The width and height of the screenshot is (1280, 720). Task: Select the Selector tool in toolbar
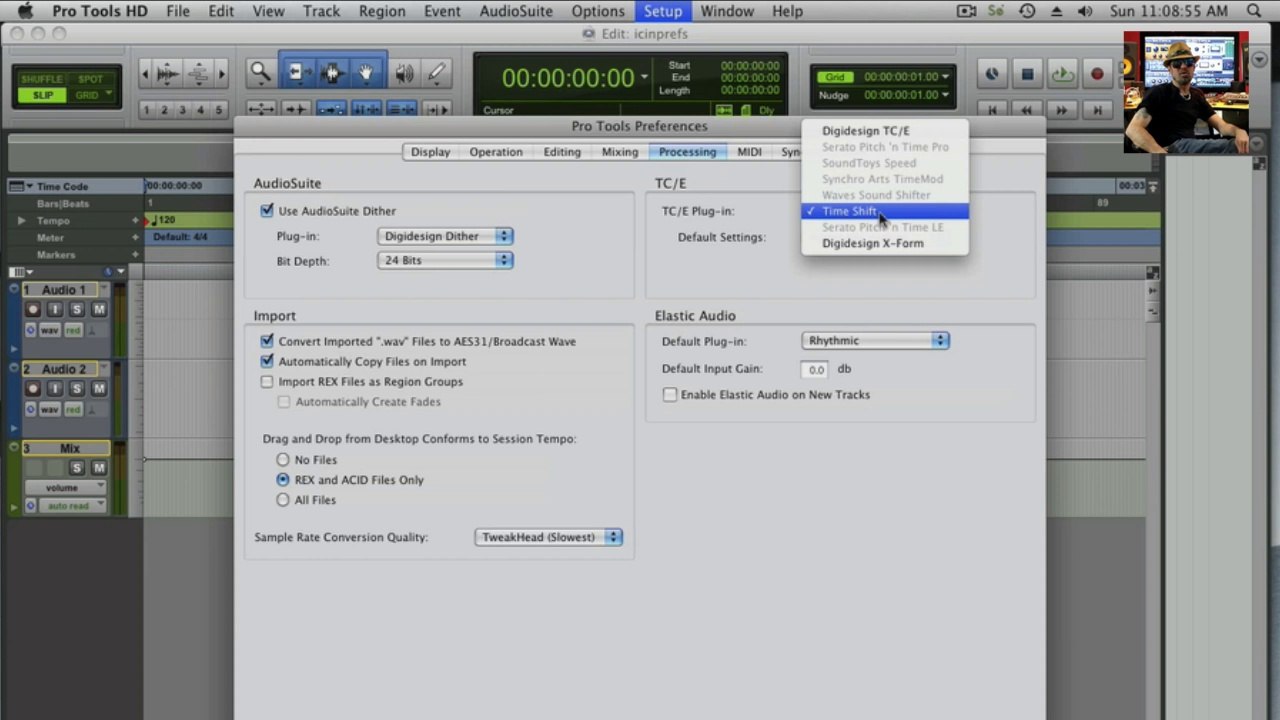point(332,72)
